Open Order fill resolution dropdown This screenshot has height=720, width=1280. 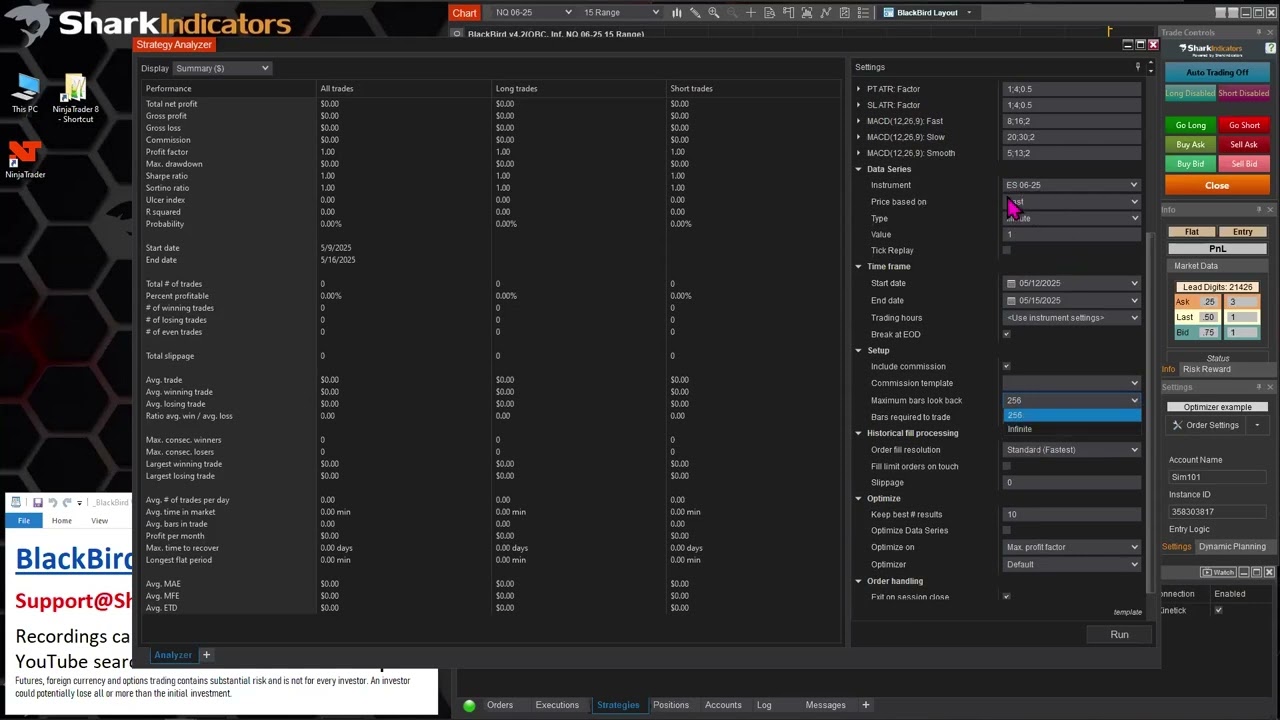pyautogui.click(x=1072, y=450)
